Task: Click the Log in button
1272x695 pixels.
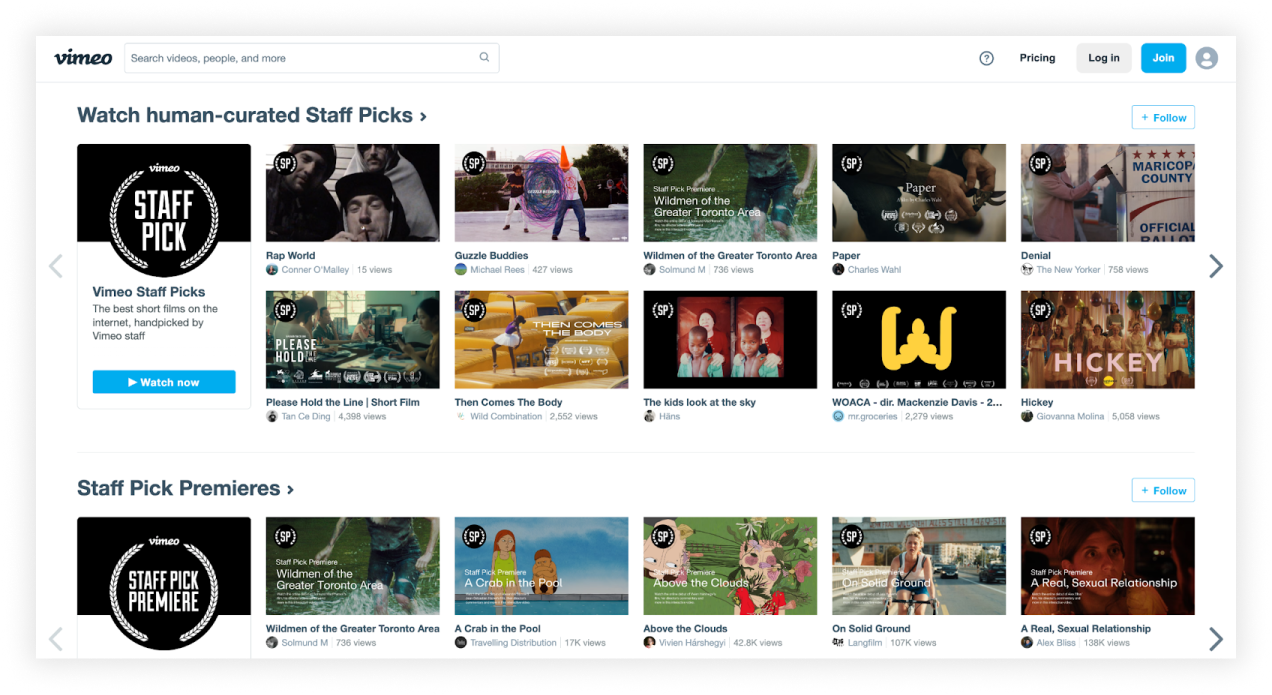Action: (x=1103, y=58)
